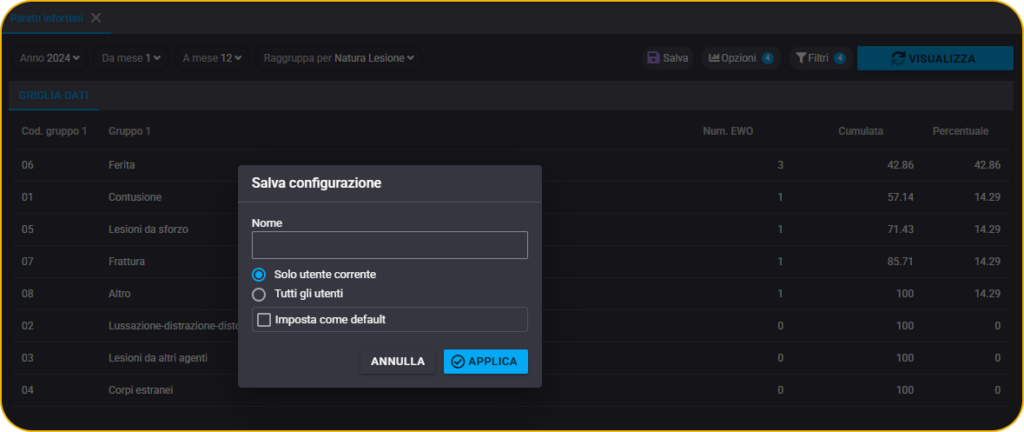Expand Raggruppa per Natura Lesione dropdown

coord(339,58)
